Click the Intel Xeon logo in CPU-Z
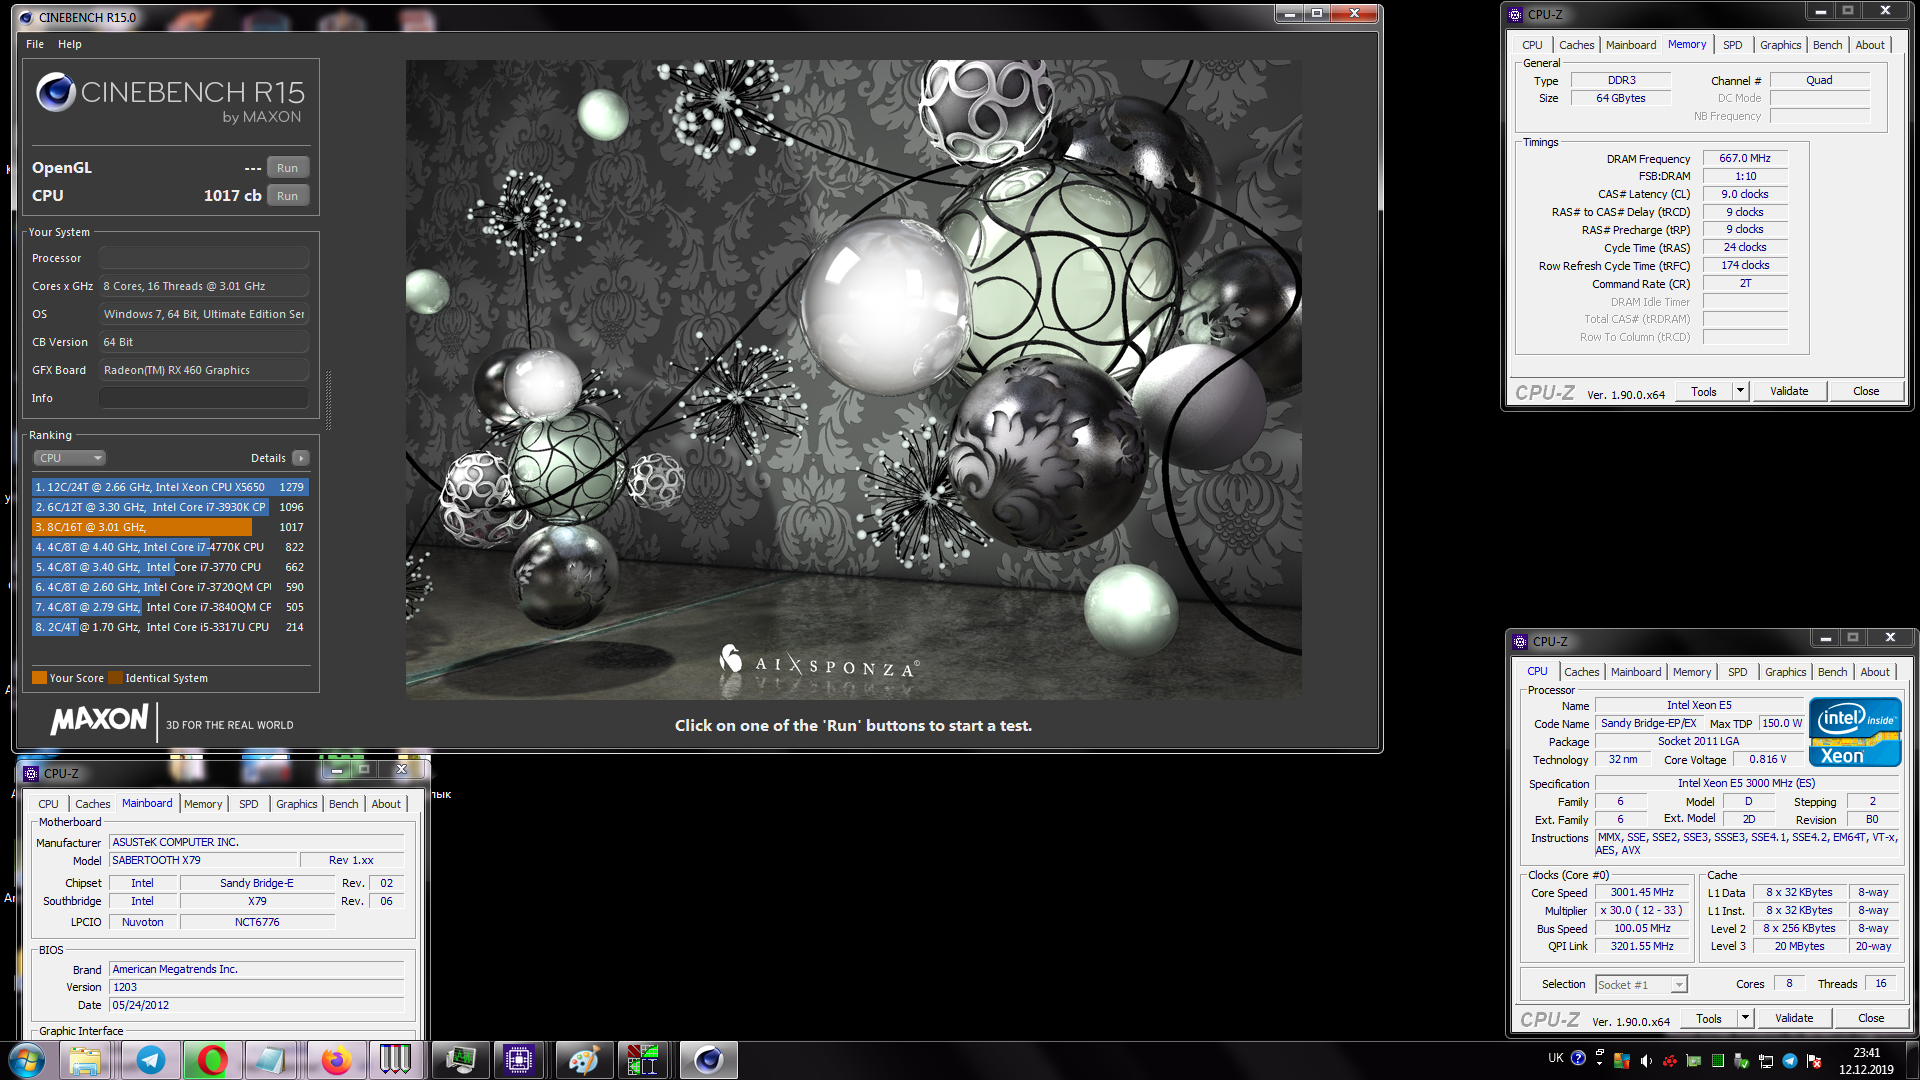 click(1855, 732)
